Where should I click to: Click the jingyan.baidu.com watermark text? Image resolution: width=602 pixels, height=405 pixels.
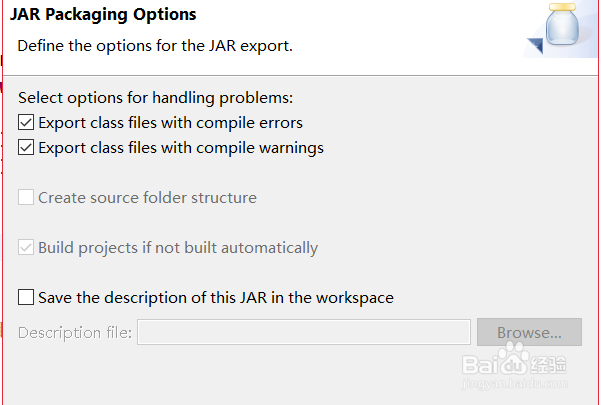514,384
